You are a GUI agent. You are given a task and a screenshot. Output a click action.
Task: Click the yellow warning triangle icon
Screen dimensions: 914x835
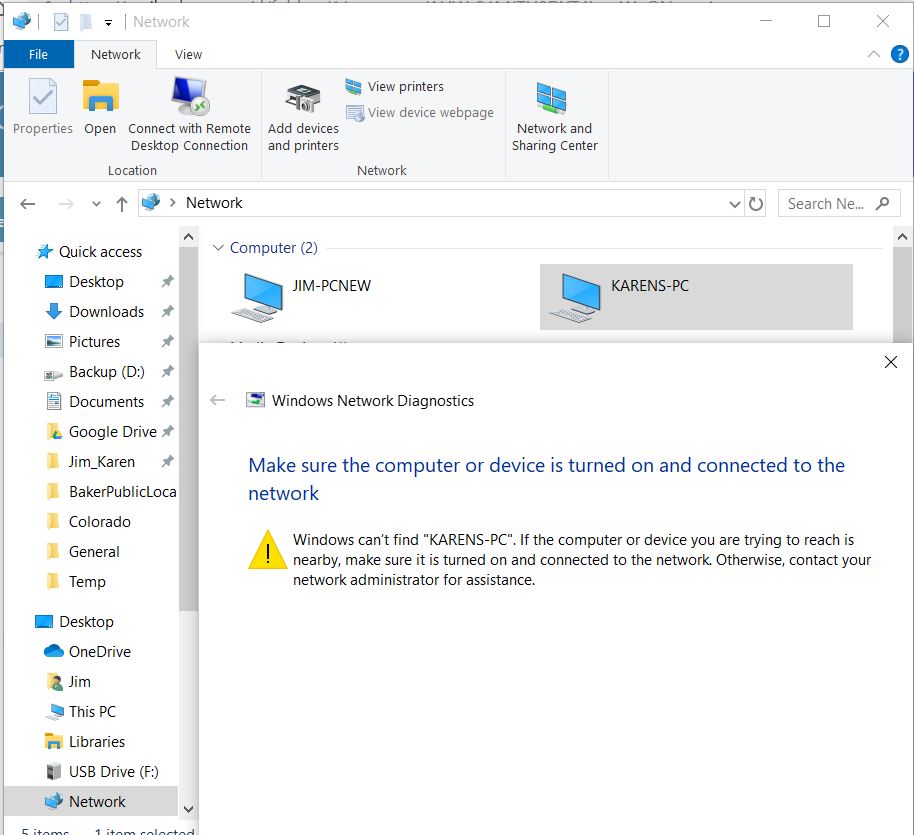coord(268,550)
